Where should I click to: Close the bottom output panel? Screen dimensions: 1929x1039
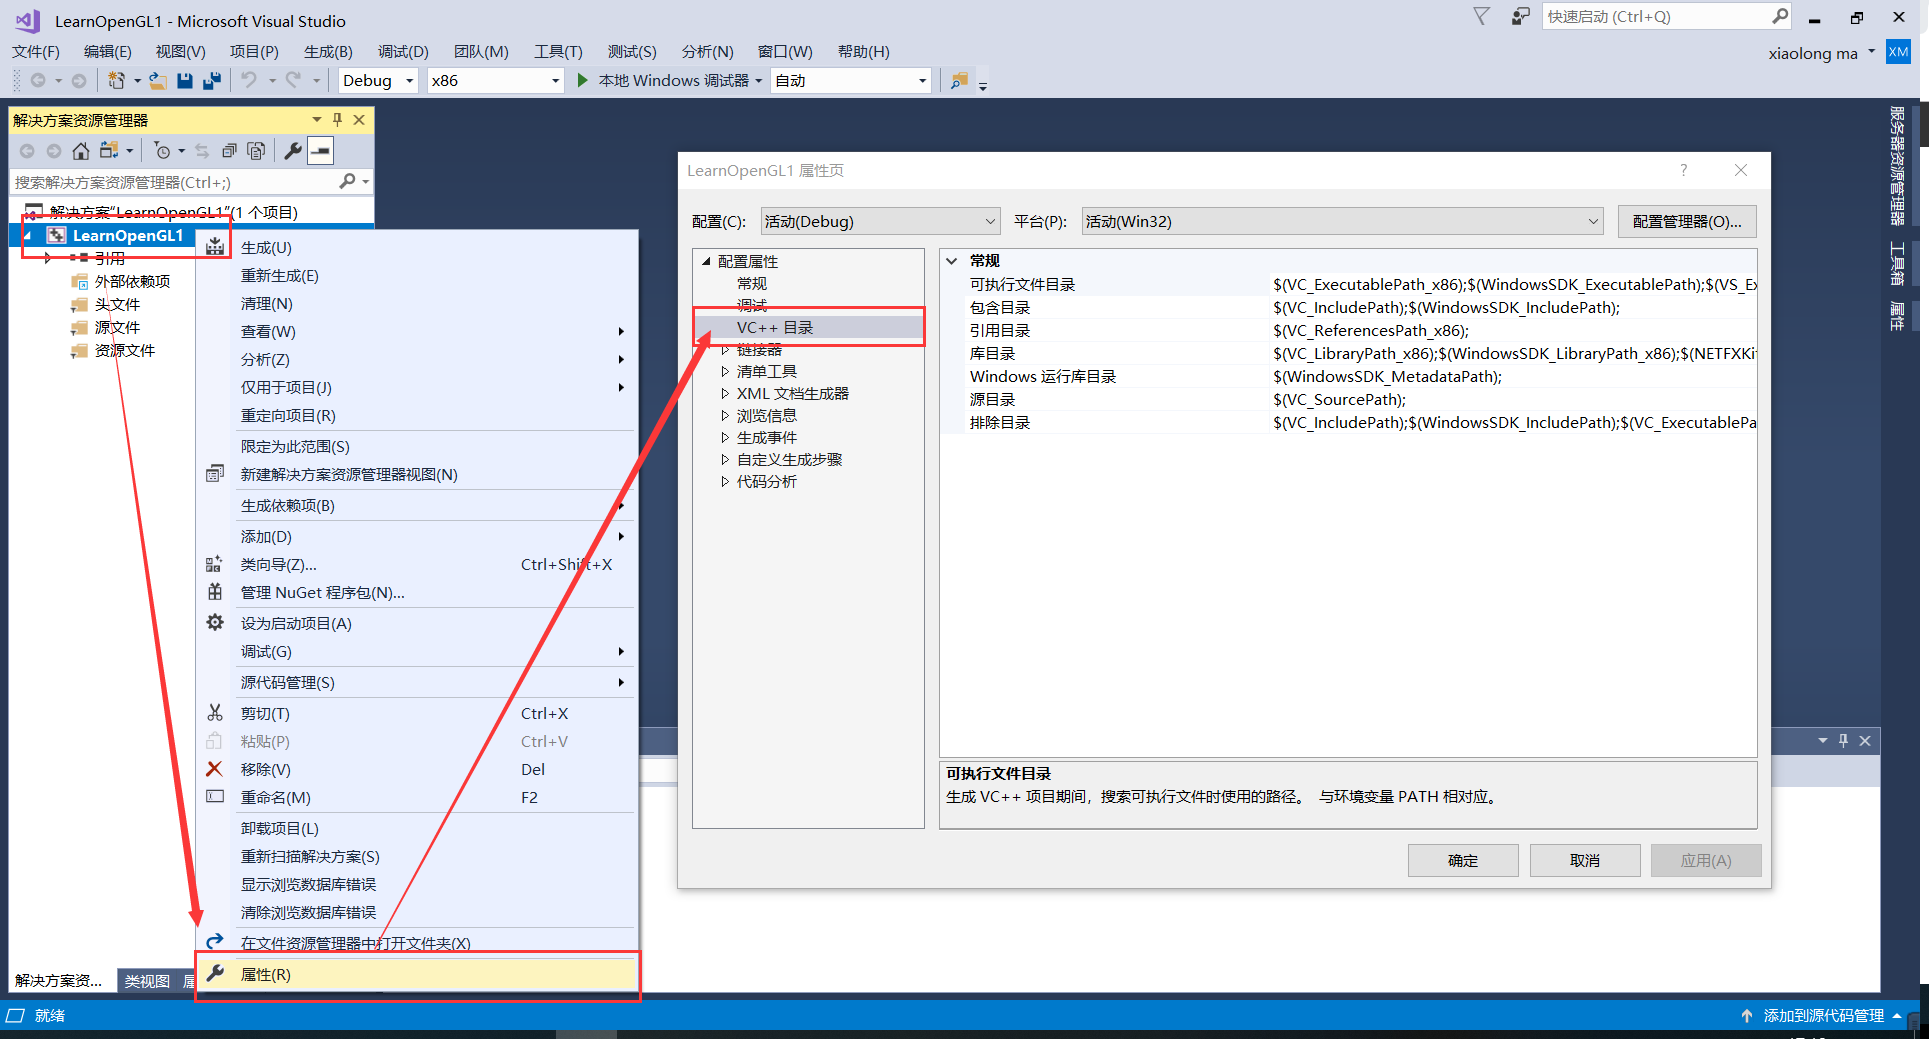point(1865,740)
